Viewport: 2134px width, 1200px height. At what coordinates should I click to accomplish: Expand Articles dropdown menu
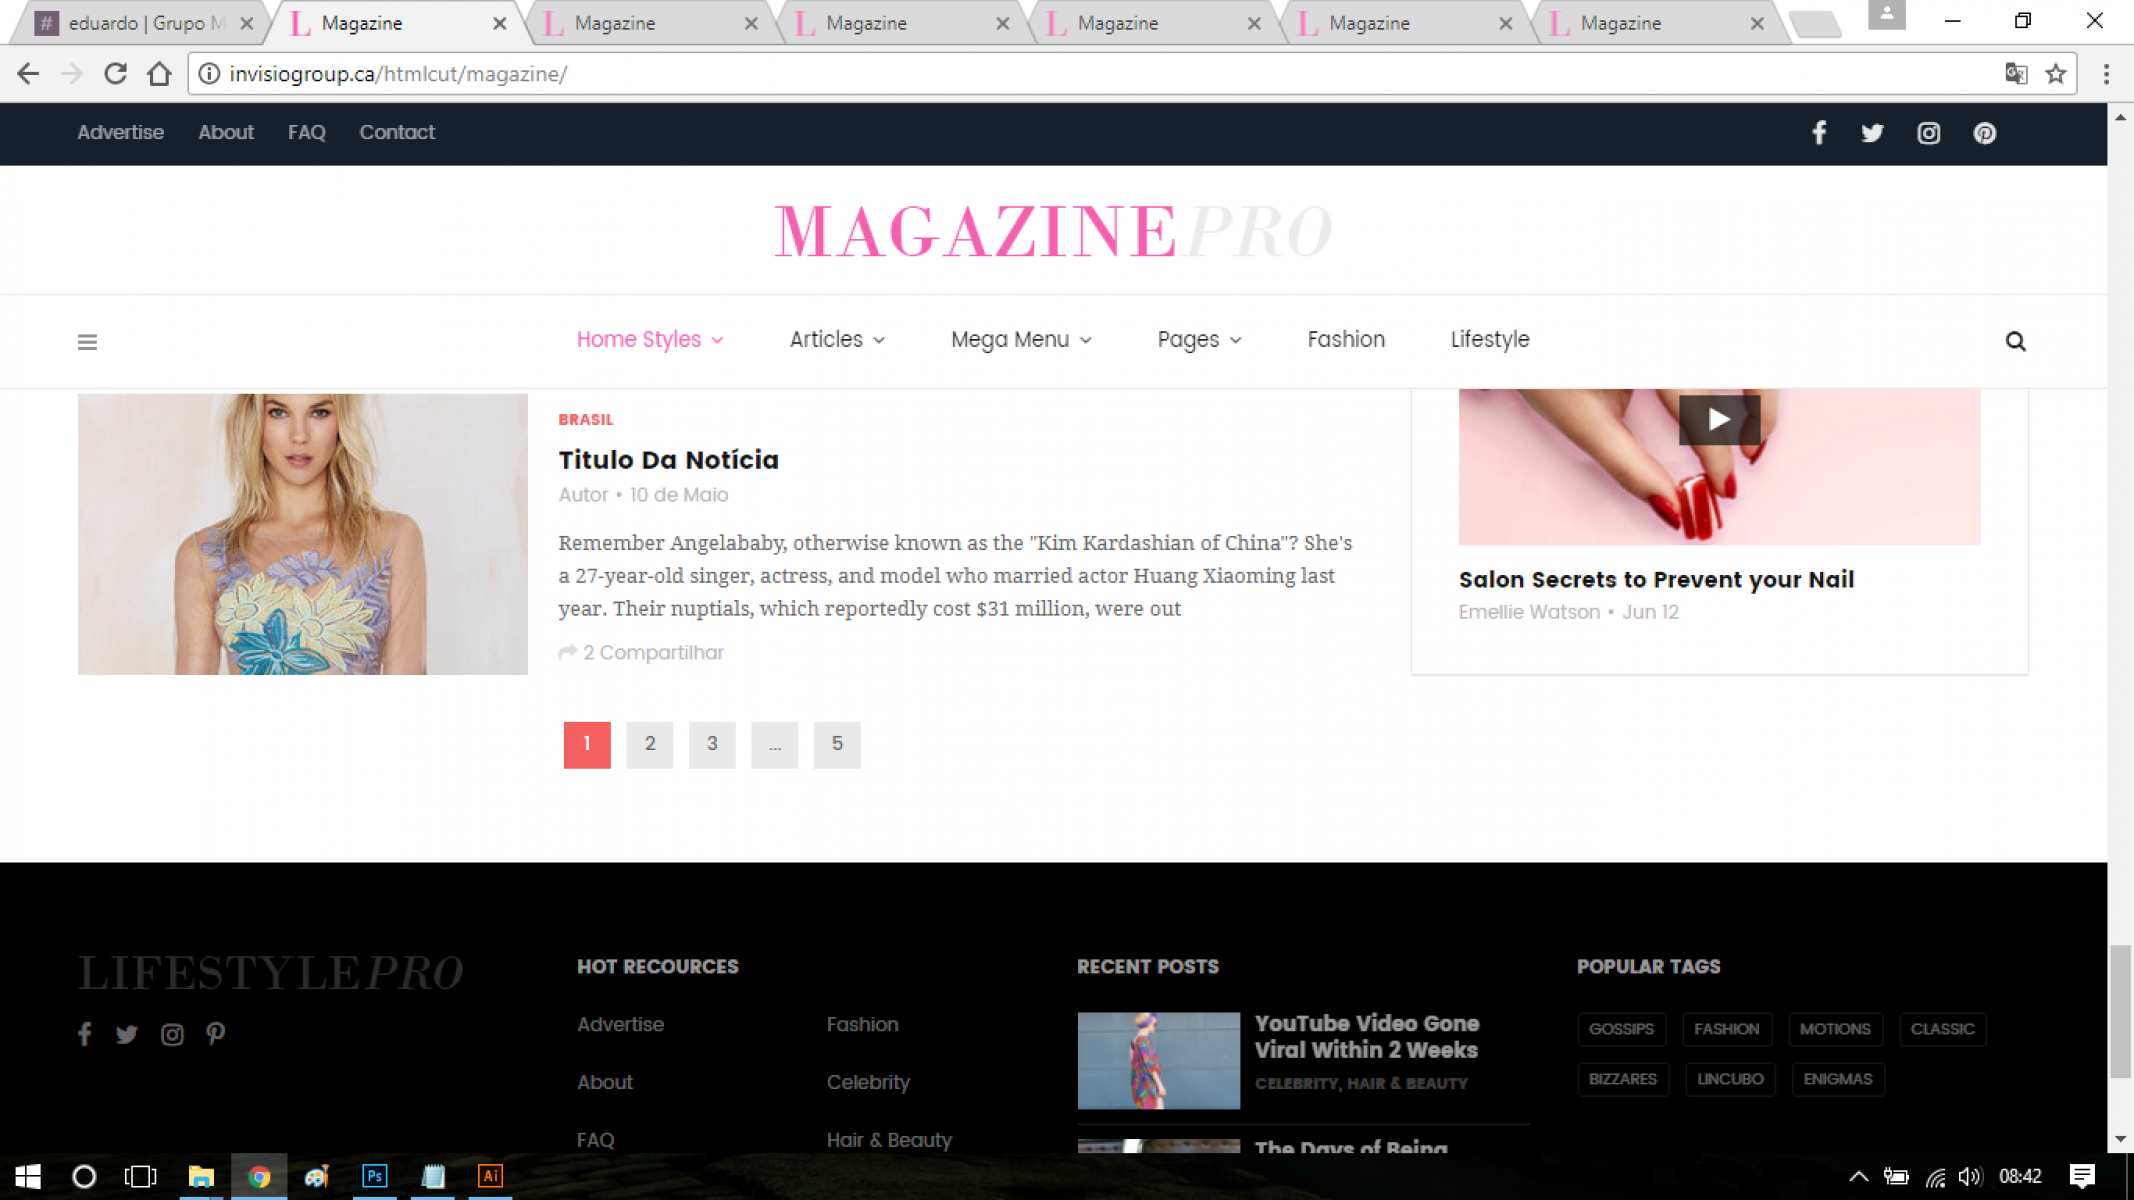coord(837,340)
